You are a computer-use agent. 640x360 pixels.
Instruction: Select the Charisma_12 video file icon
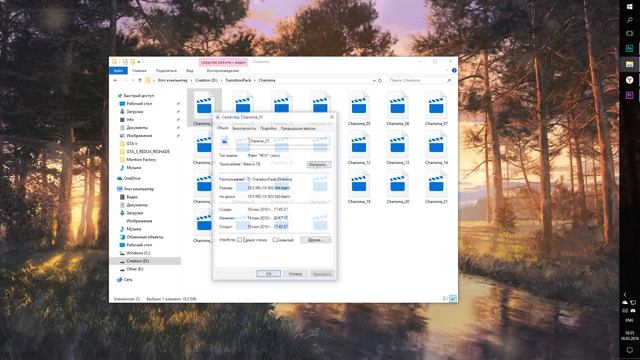[359, 143]
